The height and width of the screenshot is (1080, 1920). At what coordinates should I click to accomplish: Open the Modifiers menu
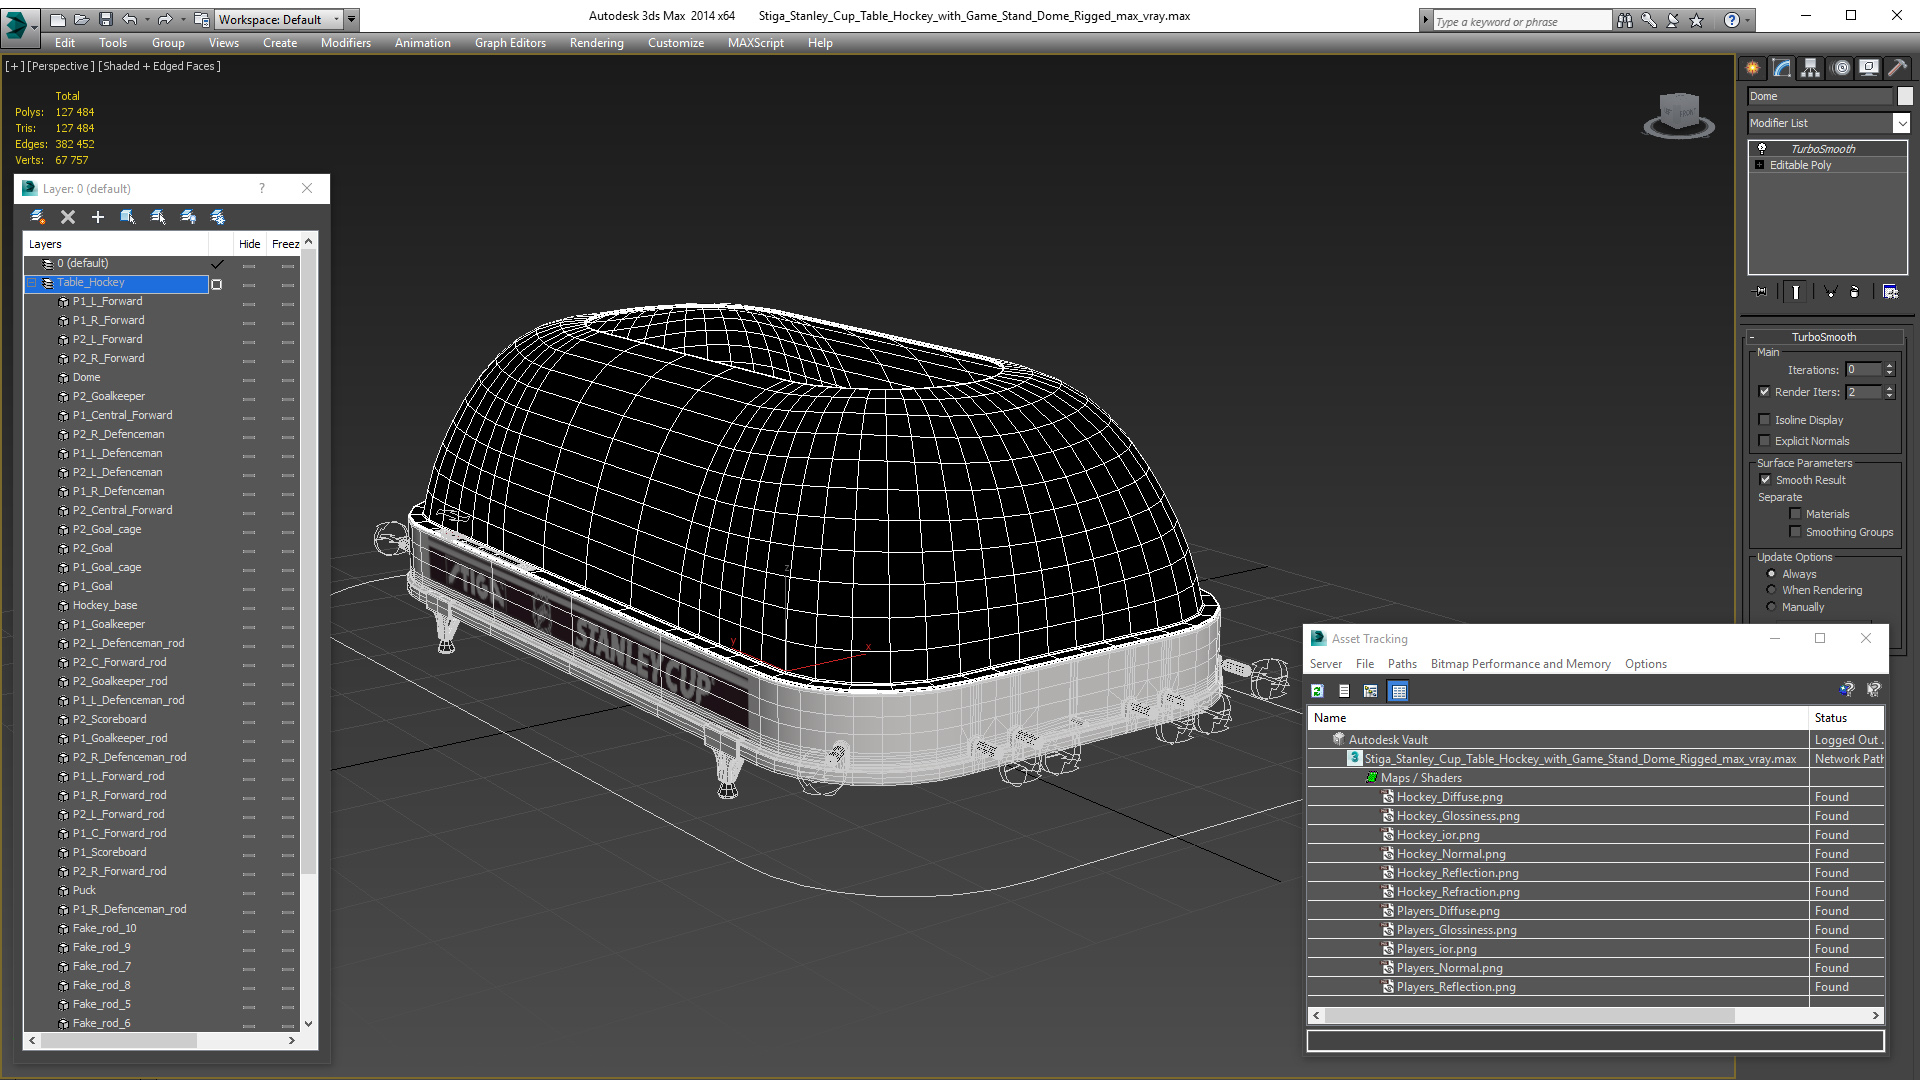click(345, 43)
